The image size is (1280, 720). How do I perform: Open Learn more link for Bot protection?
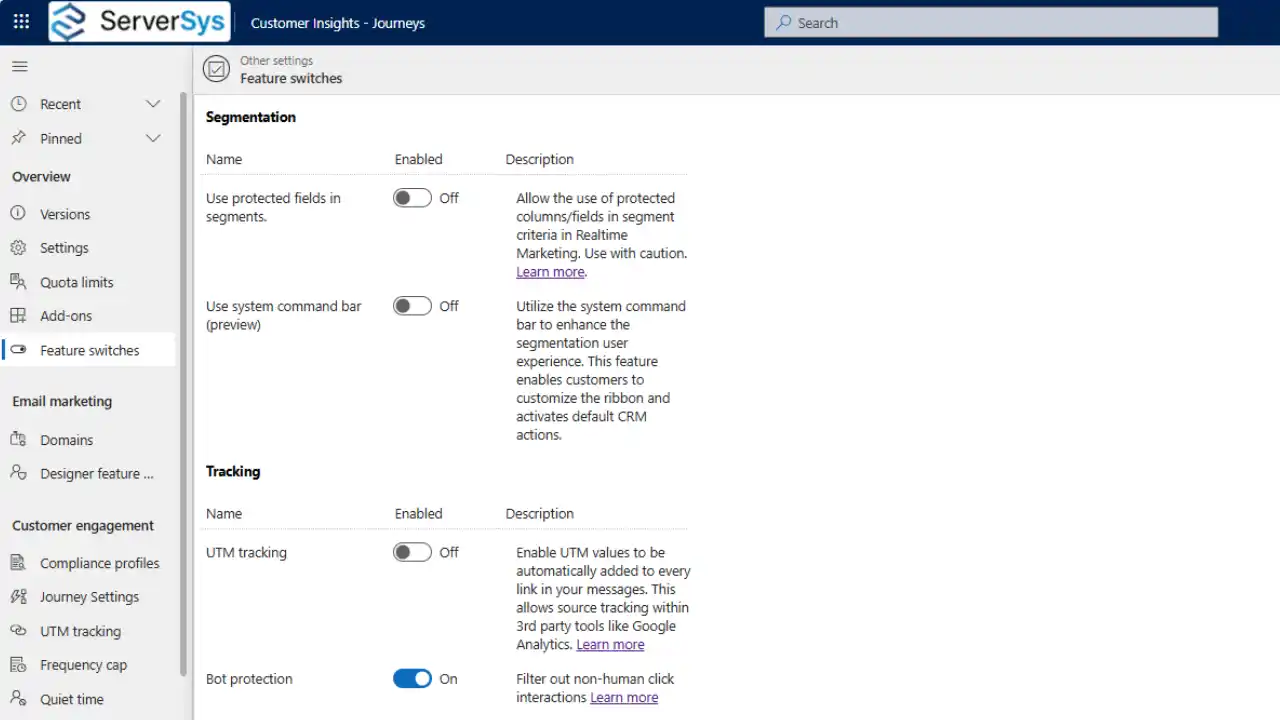tap(624, 697)
